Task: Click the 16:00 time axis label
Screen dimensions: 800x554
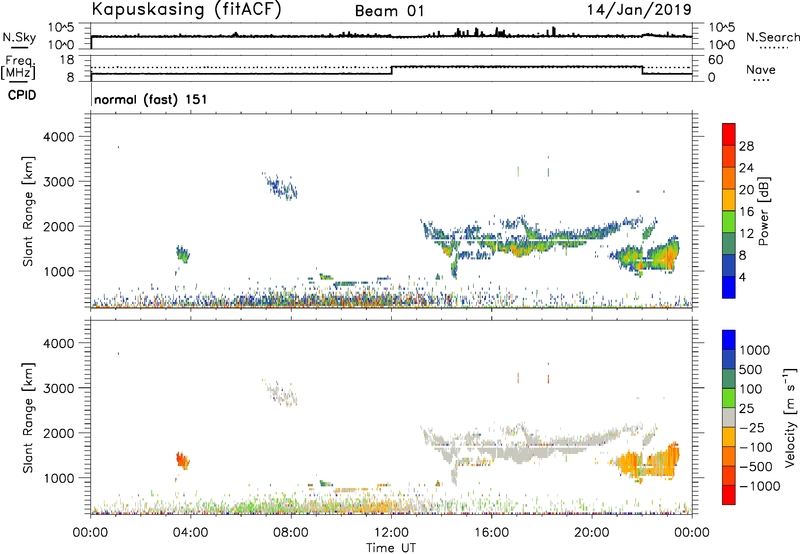Action: (x=491, y=533)
